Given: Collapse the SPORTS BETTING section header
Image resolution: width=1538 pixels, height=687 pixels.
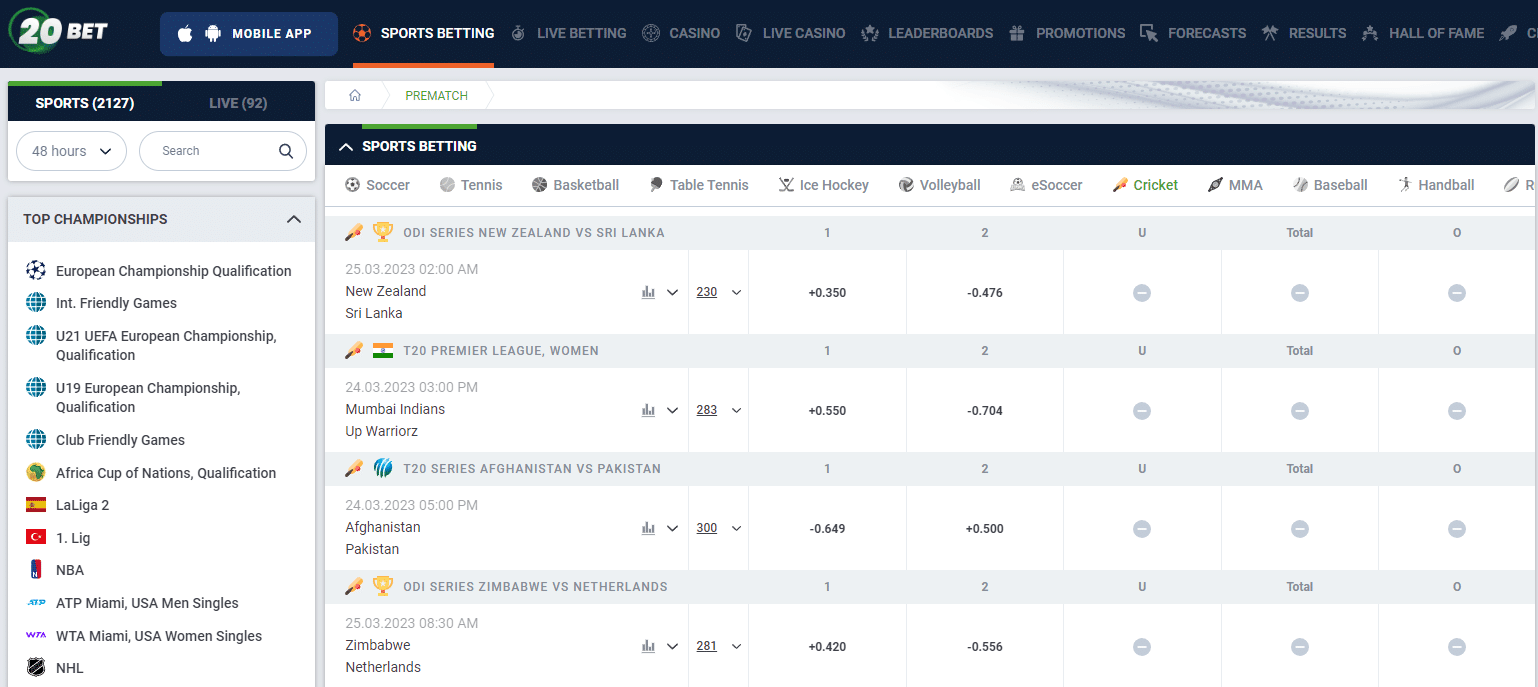Looking at the screenshot, I should pos(346,144).
